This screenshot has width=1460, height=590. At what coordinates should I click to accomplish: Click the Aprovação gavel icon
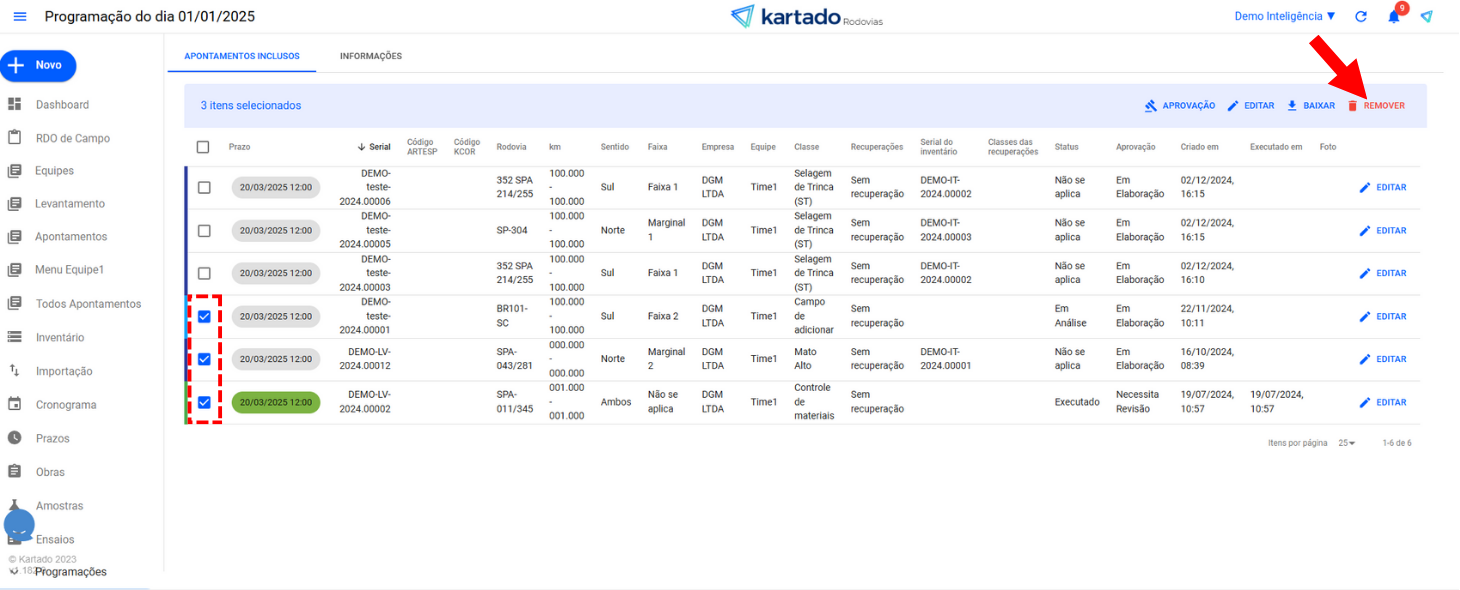point(1151,106)
